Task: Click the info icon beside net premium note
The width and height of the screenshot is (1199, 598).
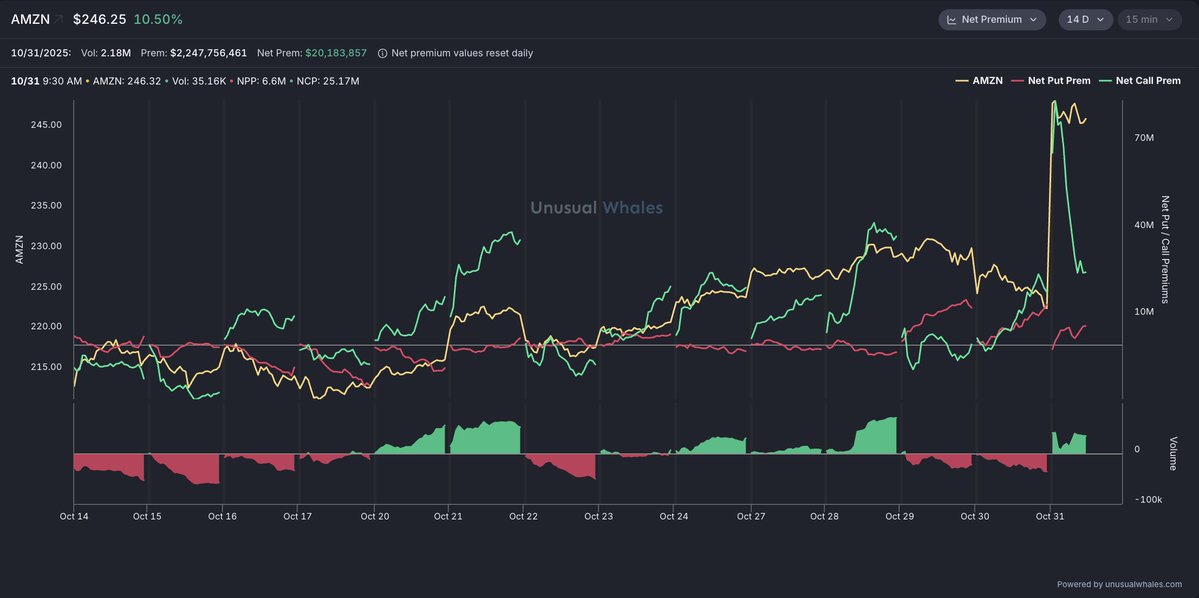Action: pyautogui.click(x=383, y=53)
